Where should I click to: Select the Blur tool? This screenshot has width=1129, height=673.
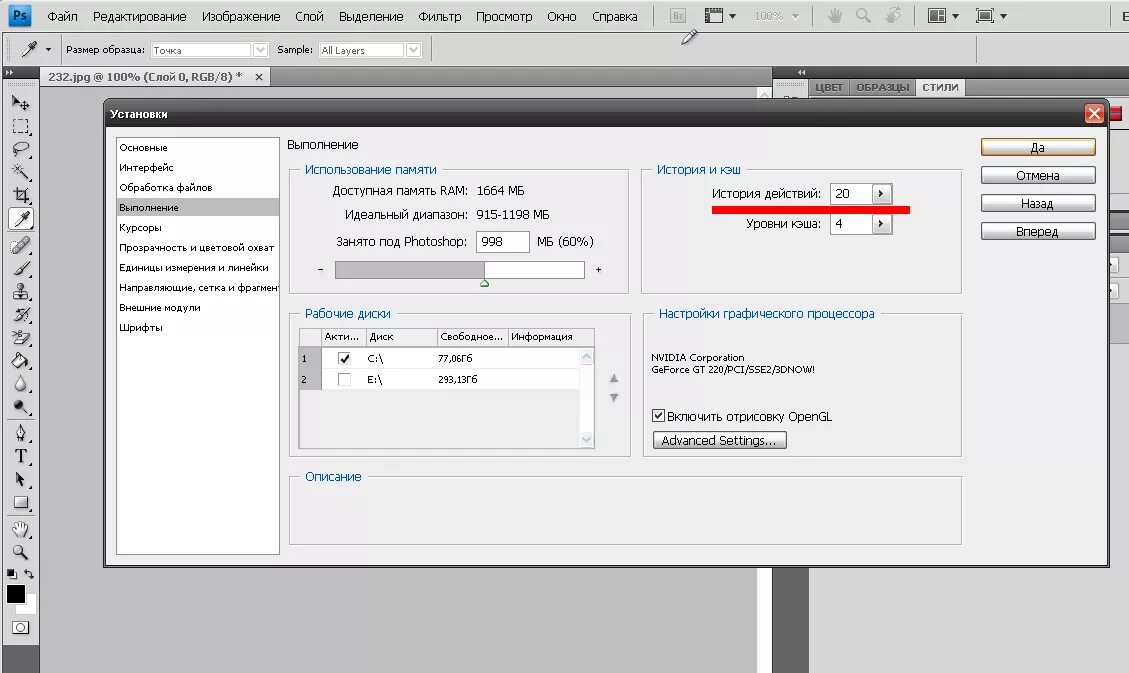(x=20, y=384)
